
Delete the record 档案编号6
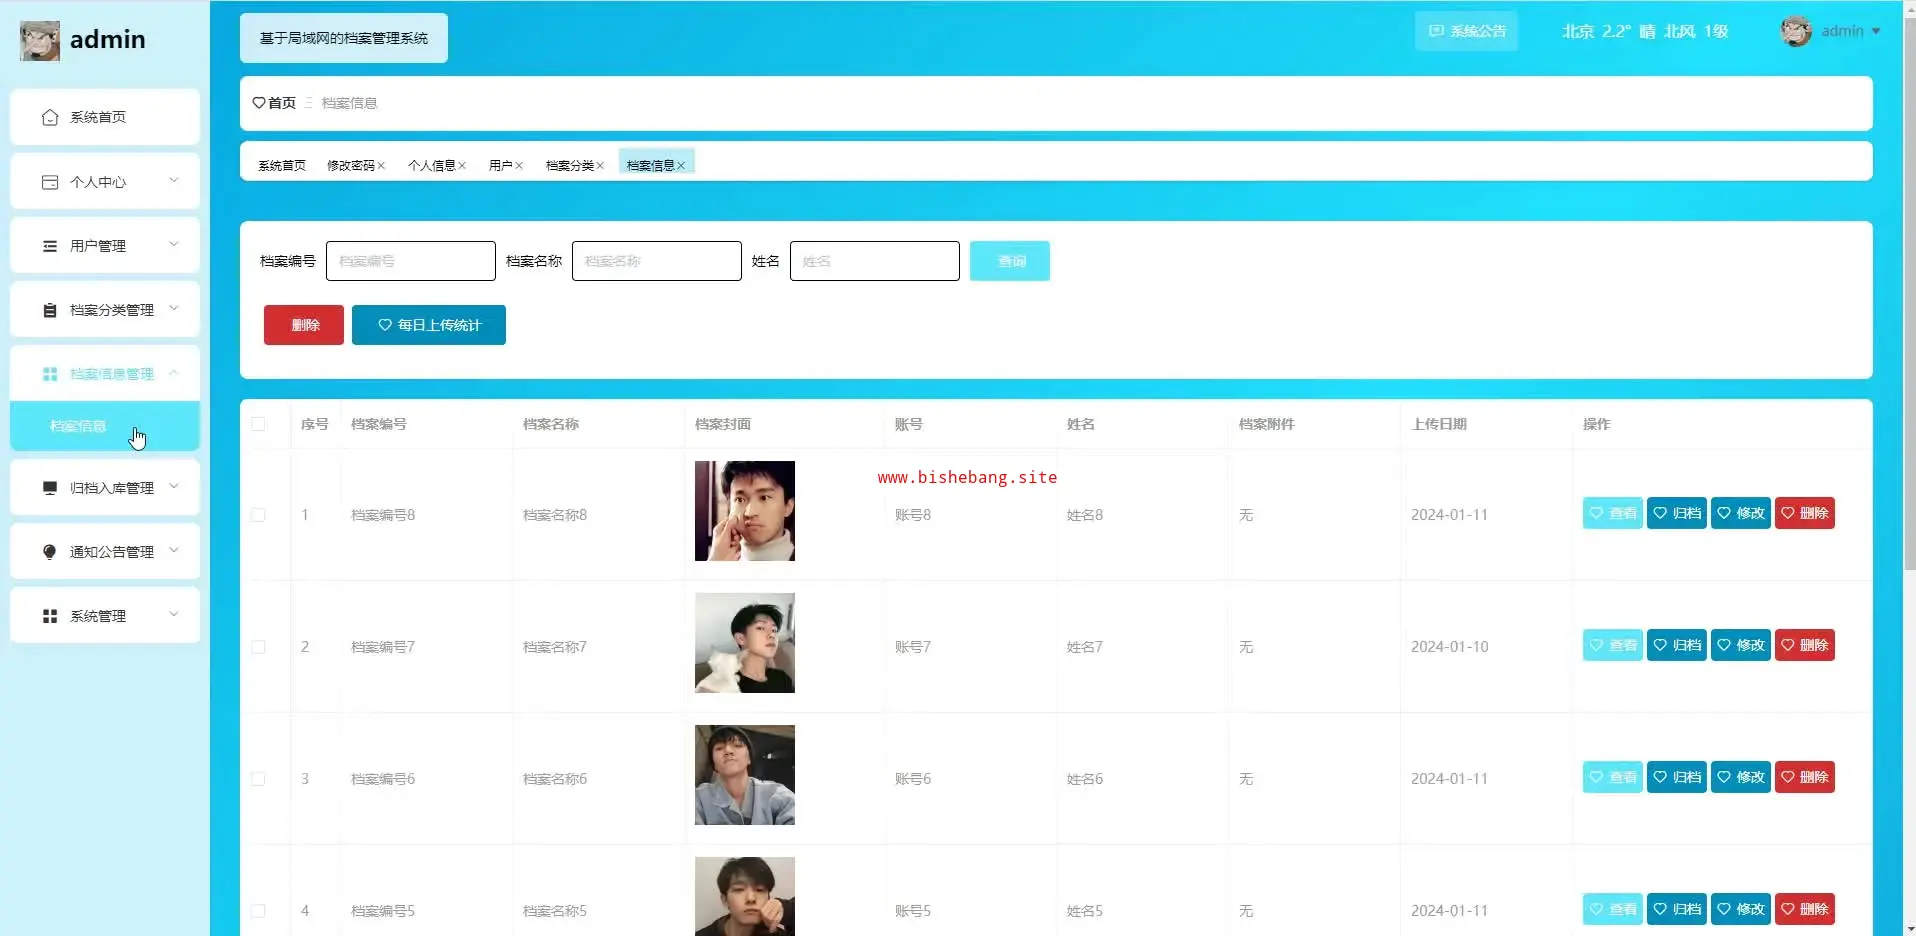(1805, 777)
